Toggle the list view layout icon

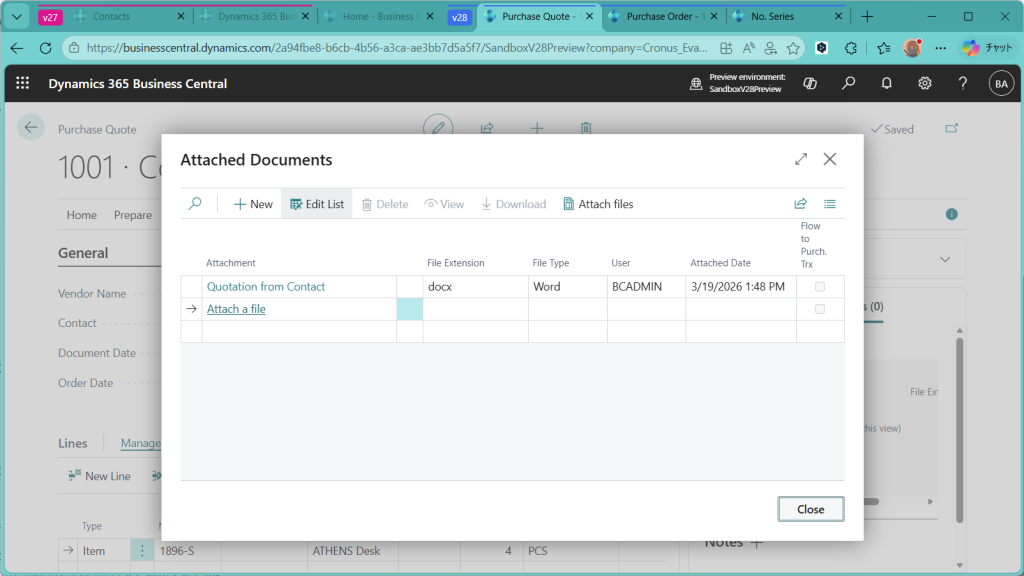tap(830, 204)
